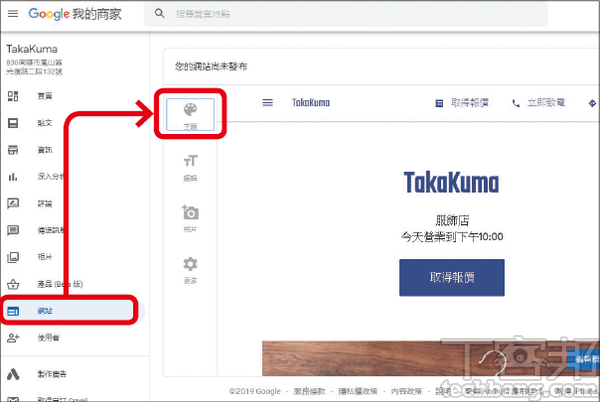
Task: Open 隱私權政策 footer link
Action: pyautogui.click(x=358, y=391)
